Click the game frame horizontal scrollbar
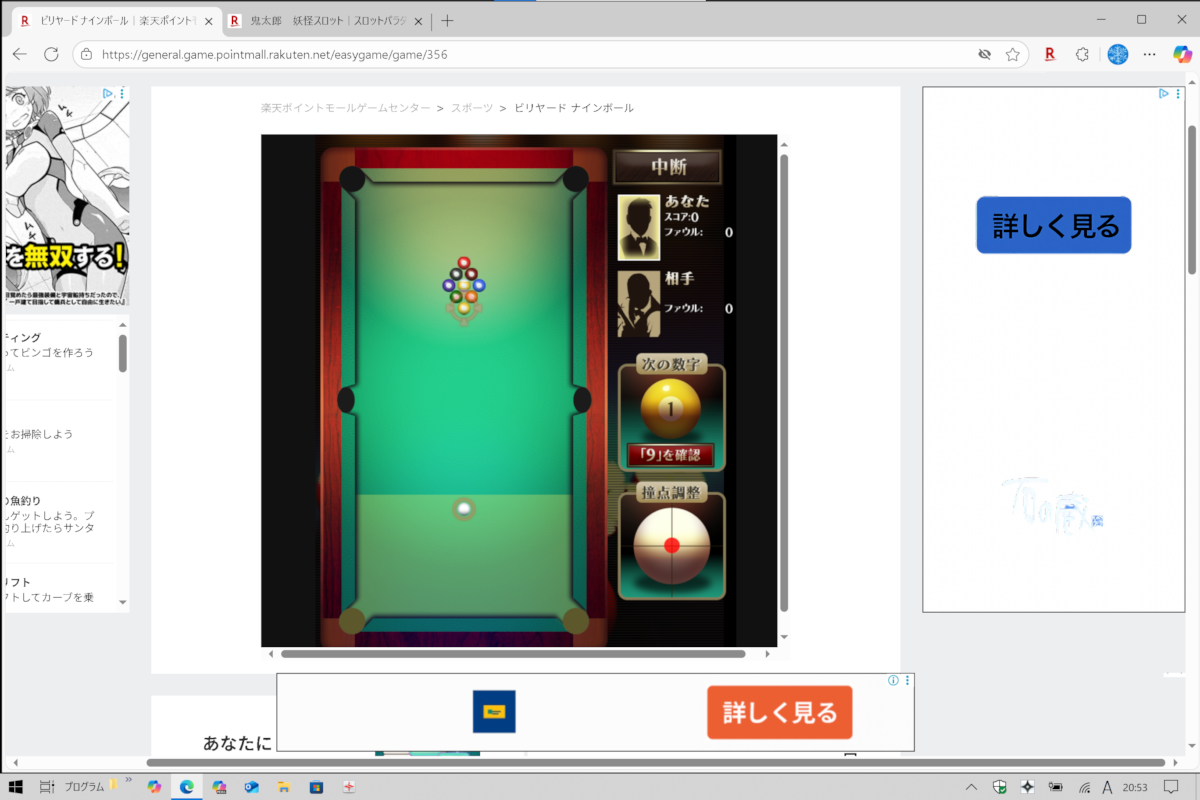Viewport: 1200px width, 800px height. tap(513, 654)
